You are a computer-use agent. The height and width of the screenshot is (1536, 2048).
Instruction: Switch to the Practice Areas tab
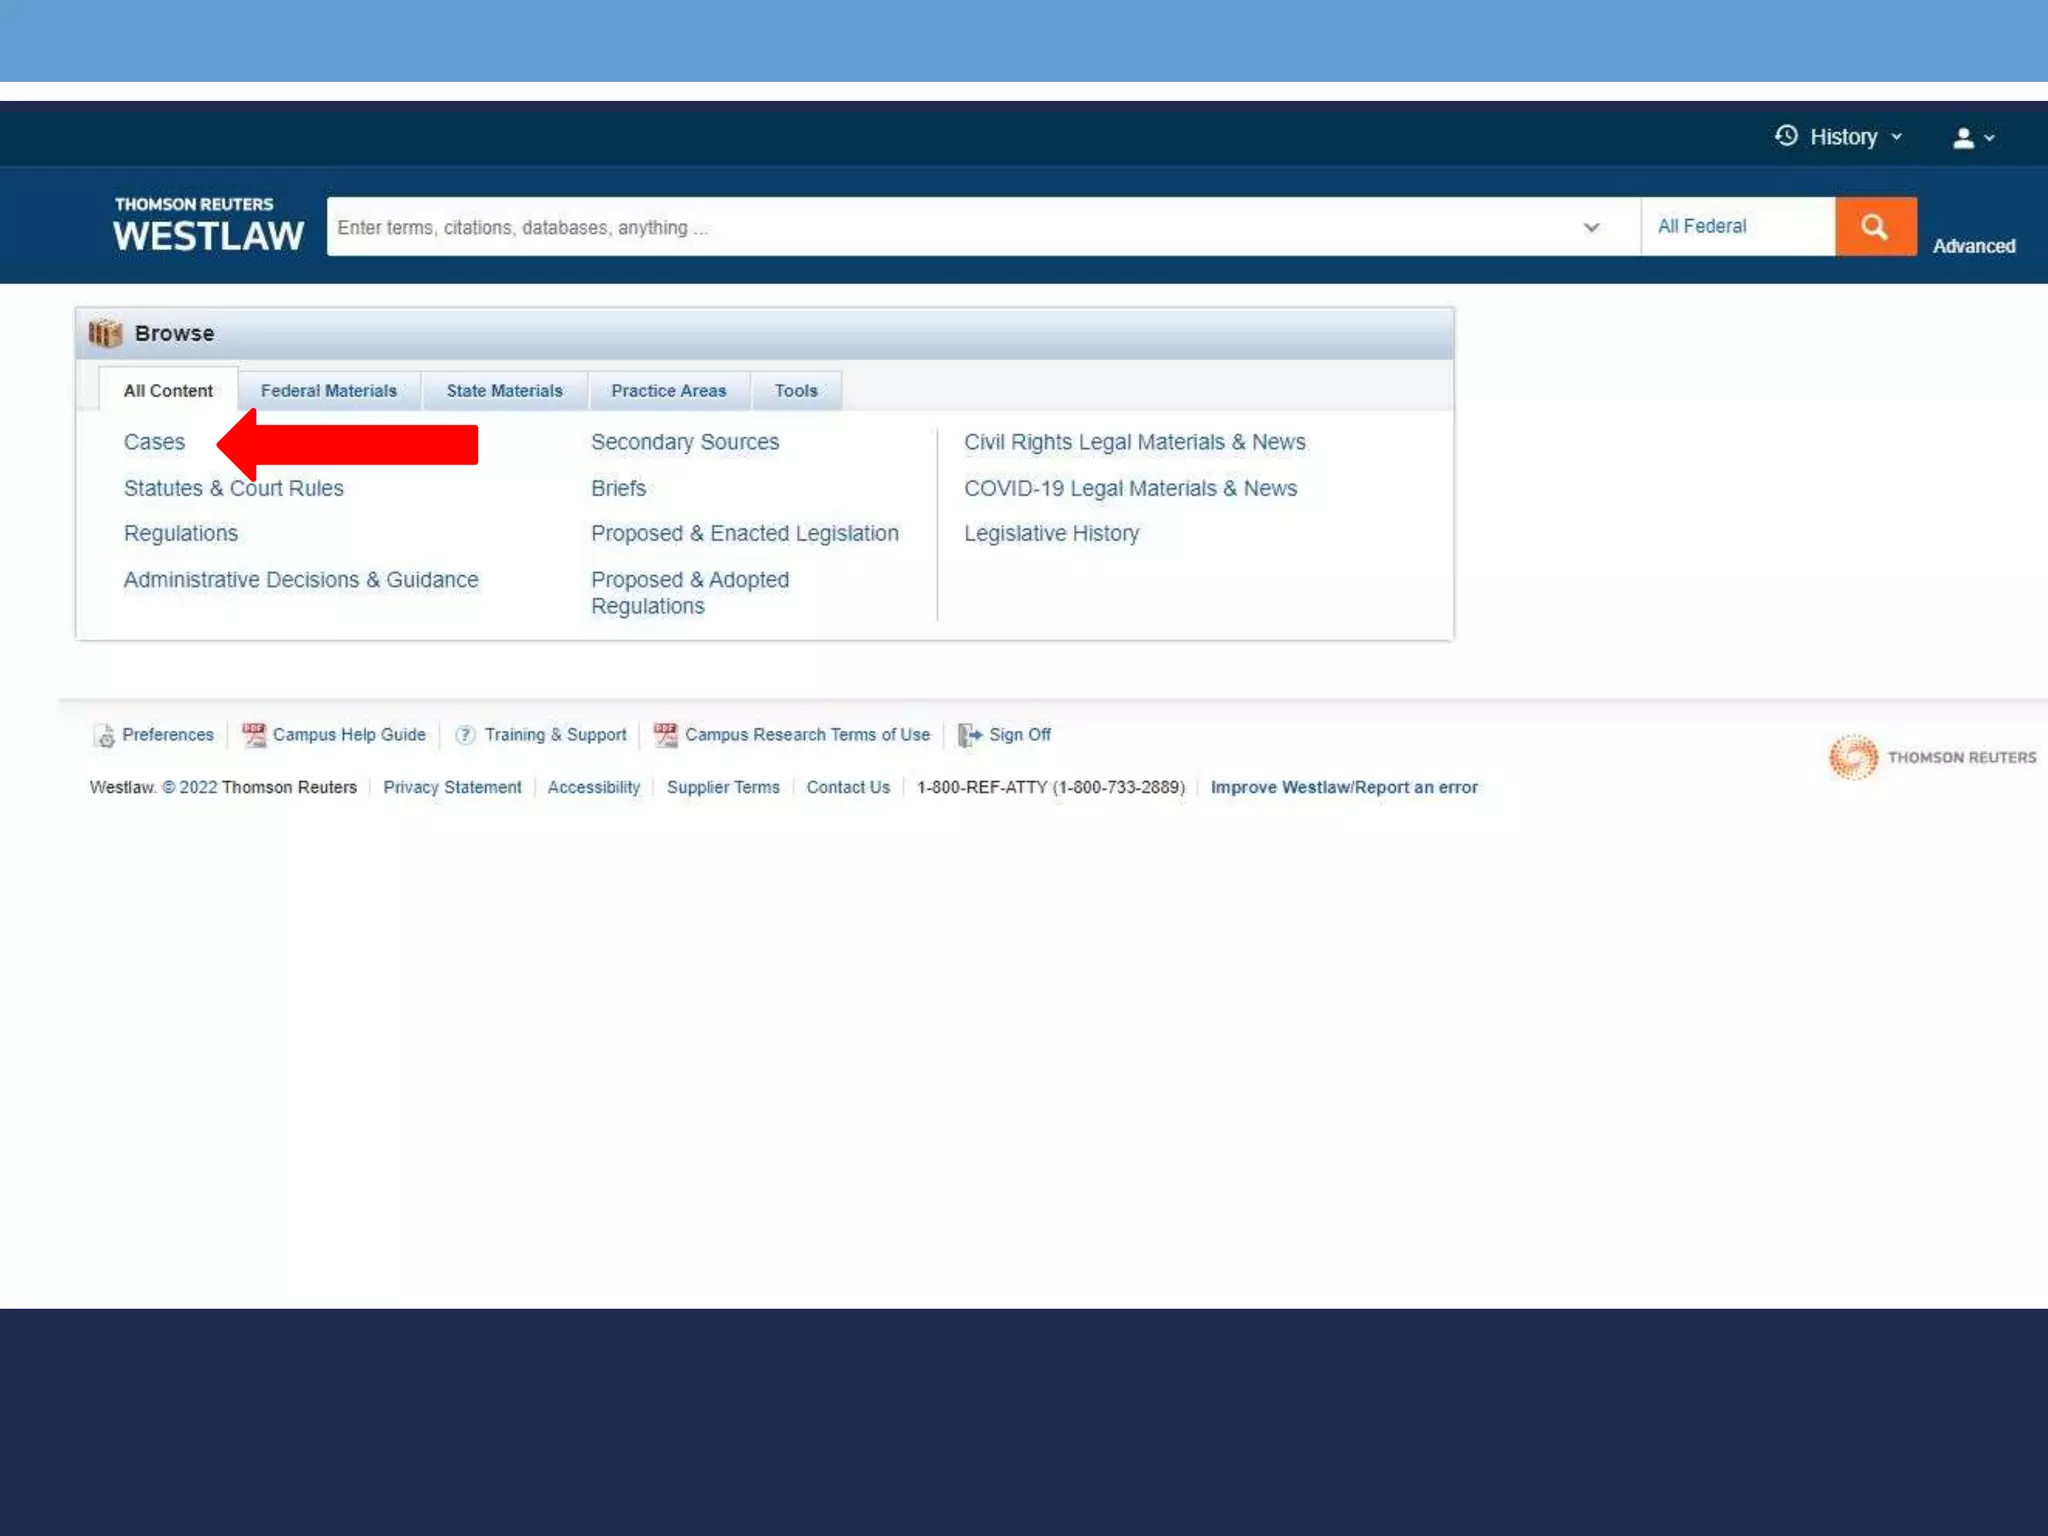[668, 391]
